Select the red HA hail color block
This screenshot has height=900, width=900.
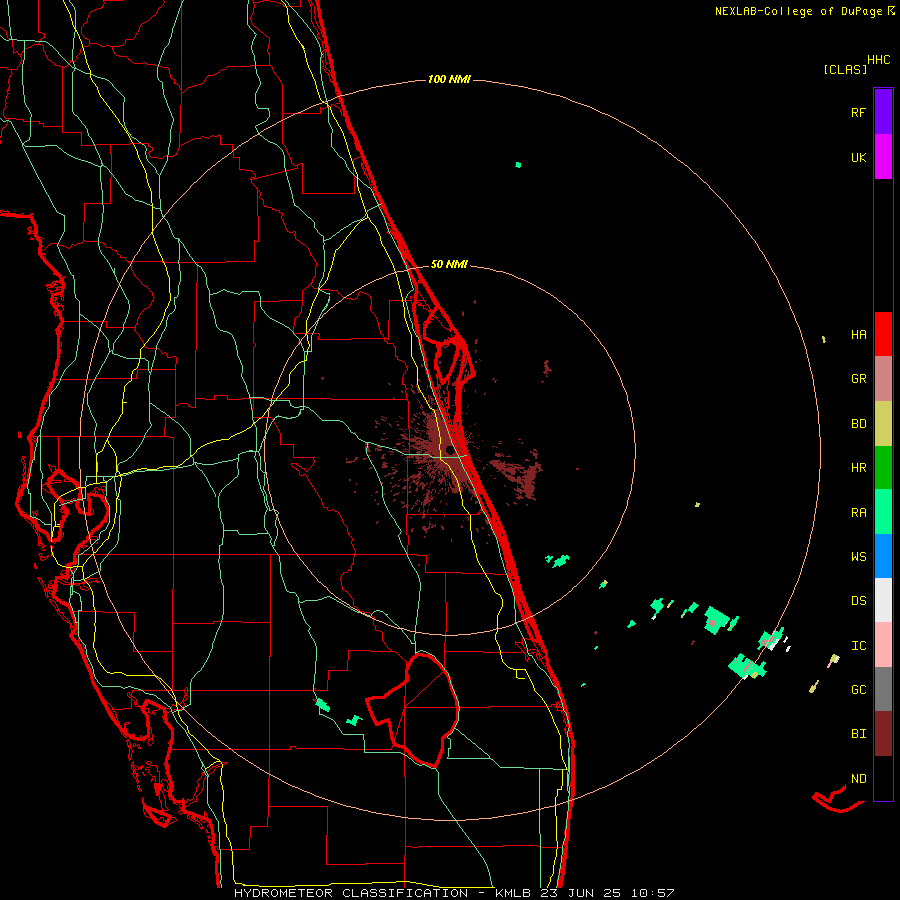click(883, 334)
